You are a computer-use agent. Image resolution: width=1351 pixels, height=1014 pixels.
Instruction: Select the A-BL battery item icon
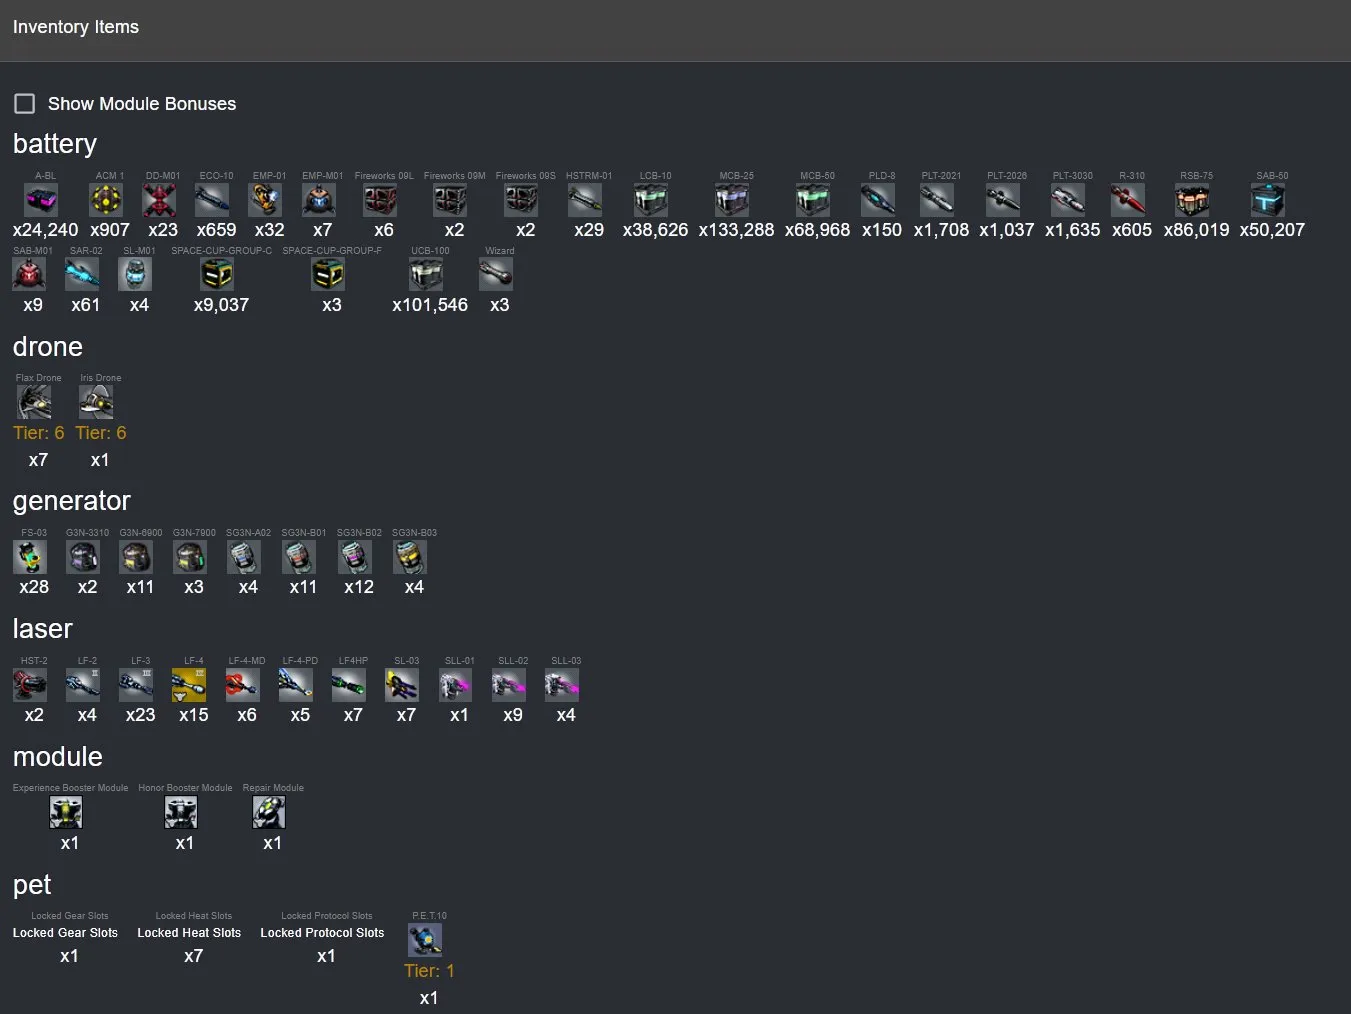click(x=41, y=200)
